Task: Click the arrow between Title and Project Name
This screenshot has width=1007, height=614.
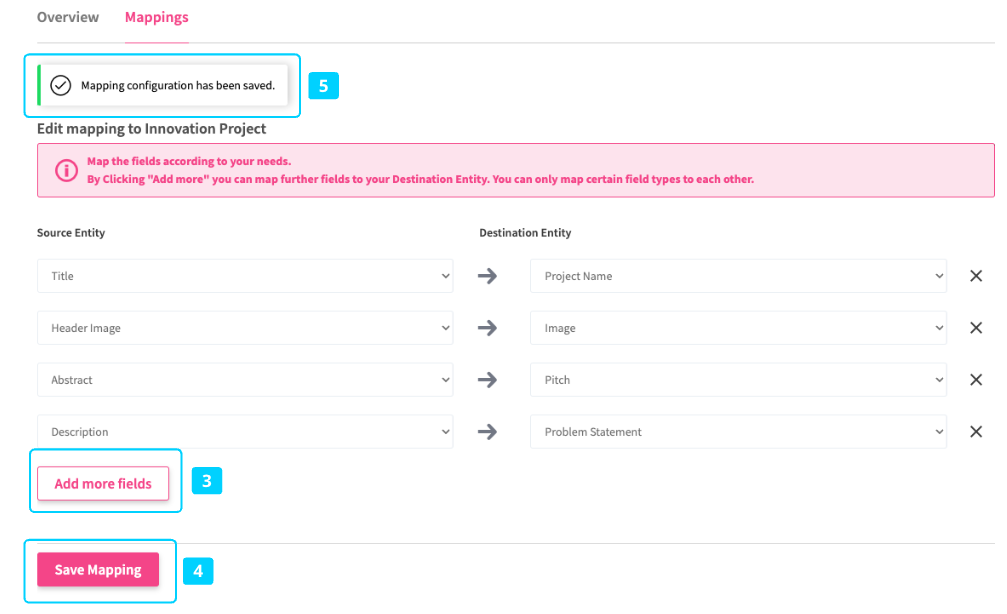Action: 487,276
